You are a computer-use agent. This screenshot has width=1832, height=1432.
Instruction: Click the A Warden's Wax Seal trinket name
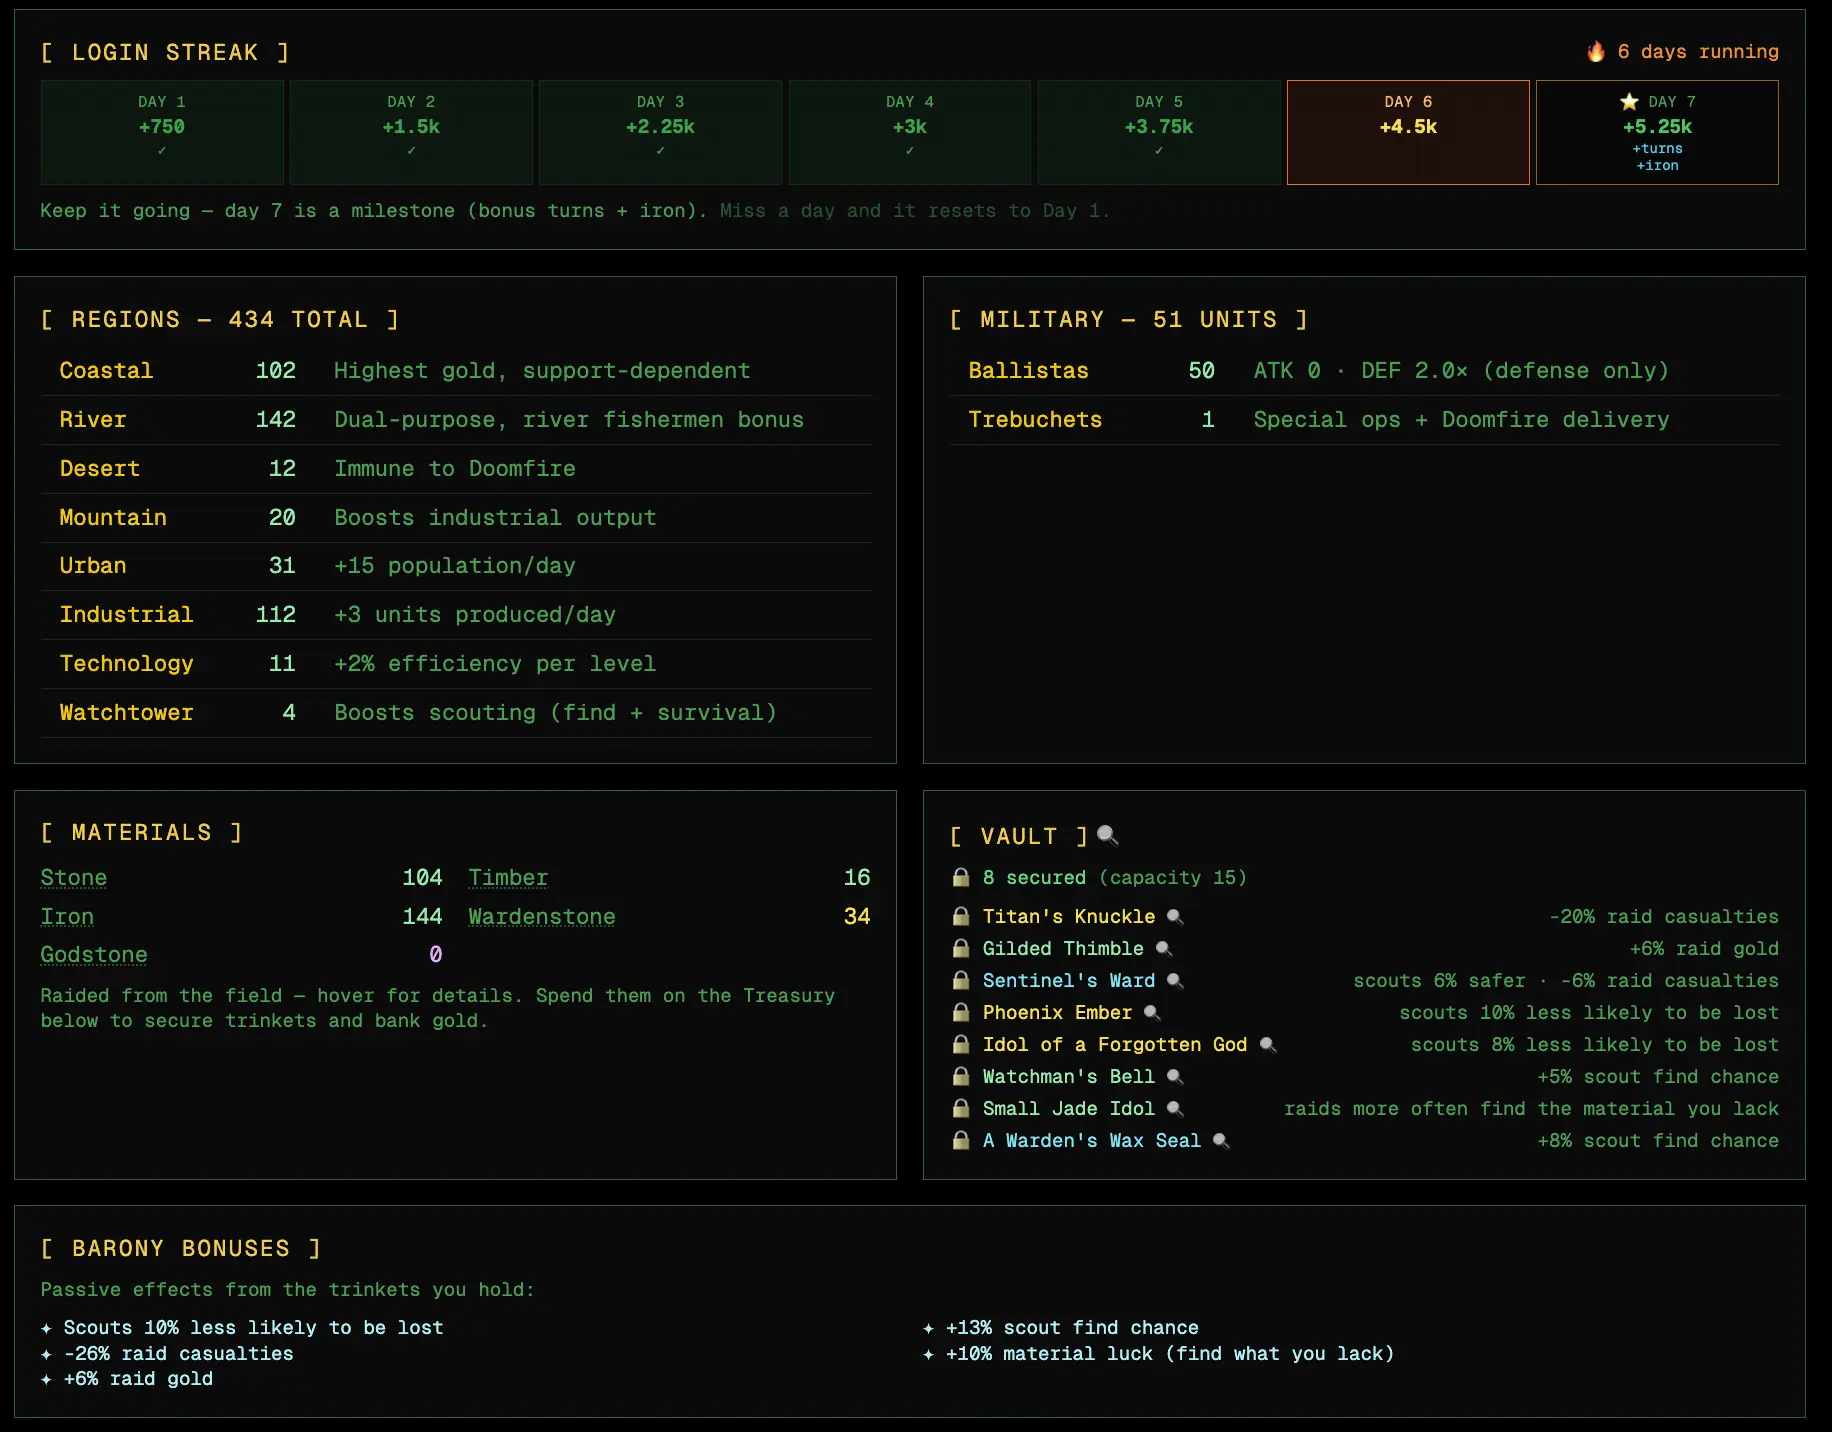point(1092,1141)
